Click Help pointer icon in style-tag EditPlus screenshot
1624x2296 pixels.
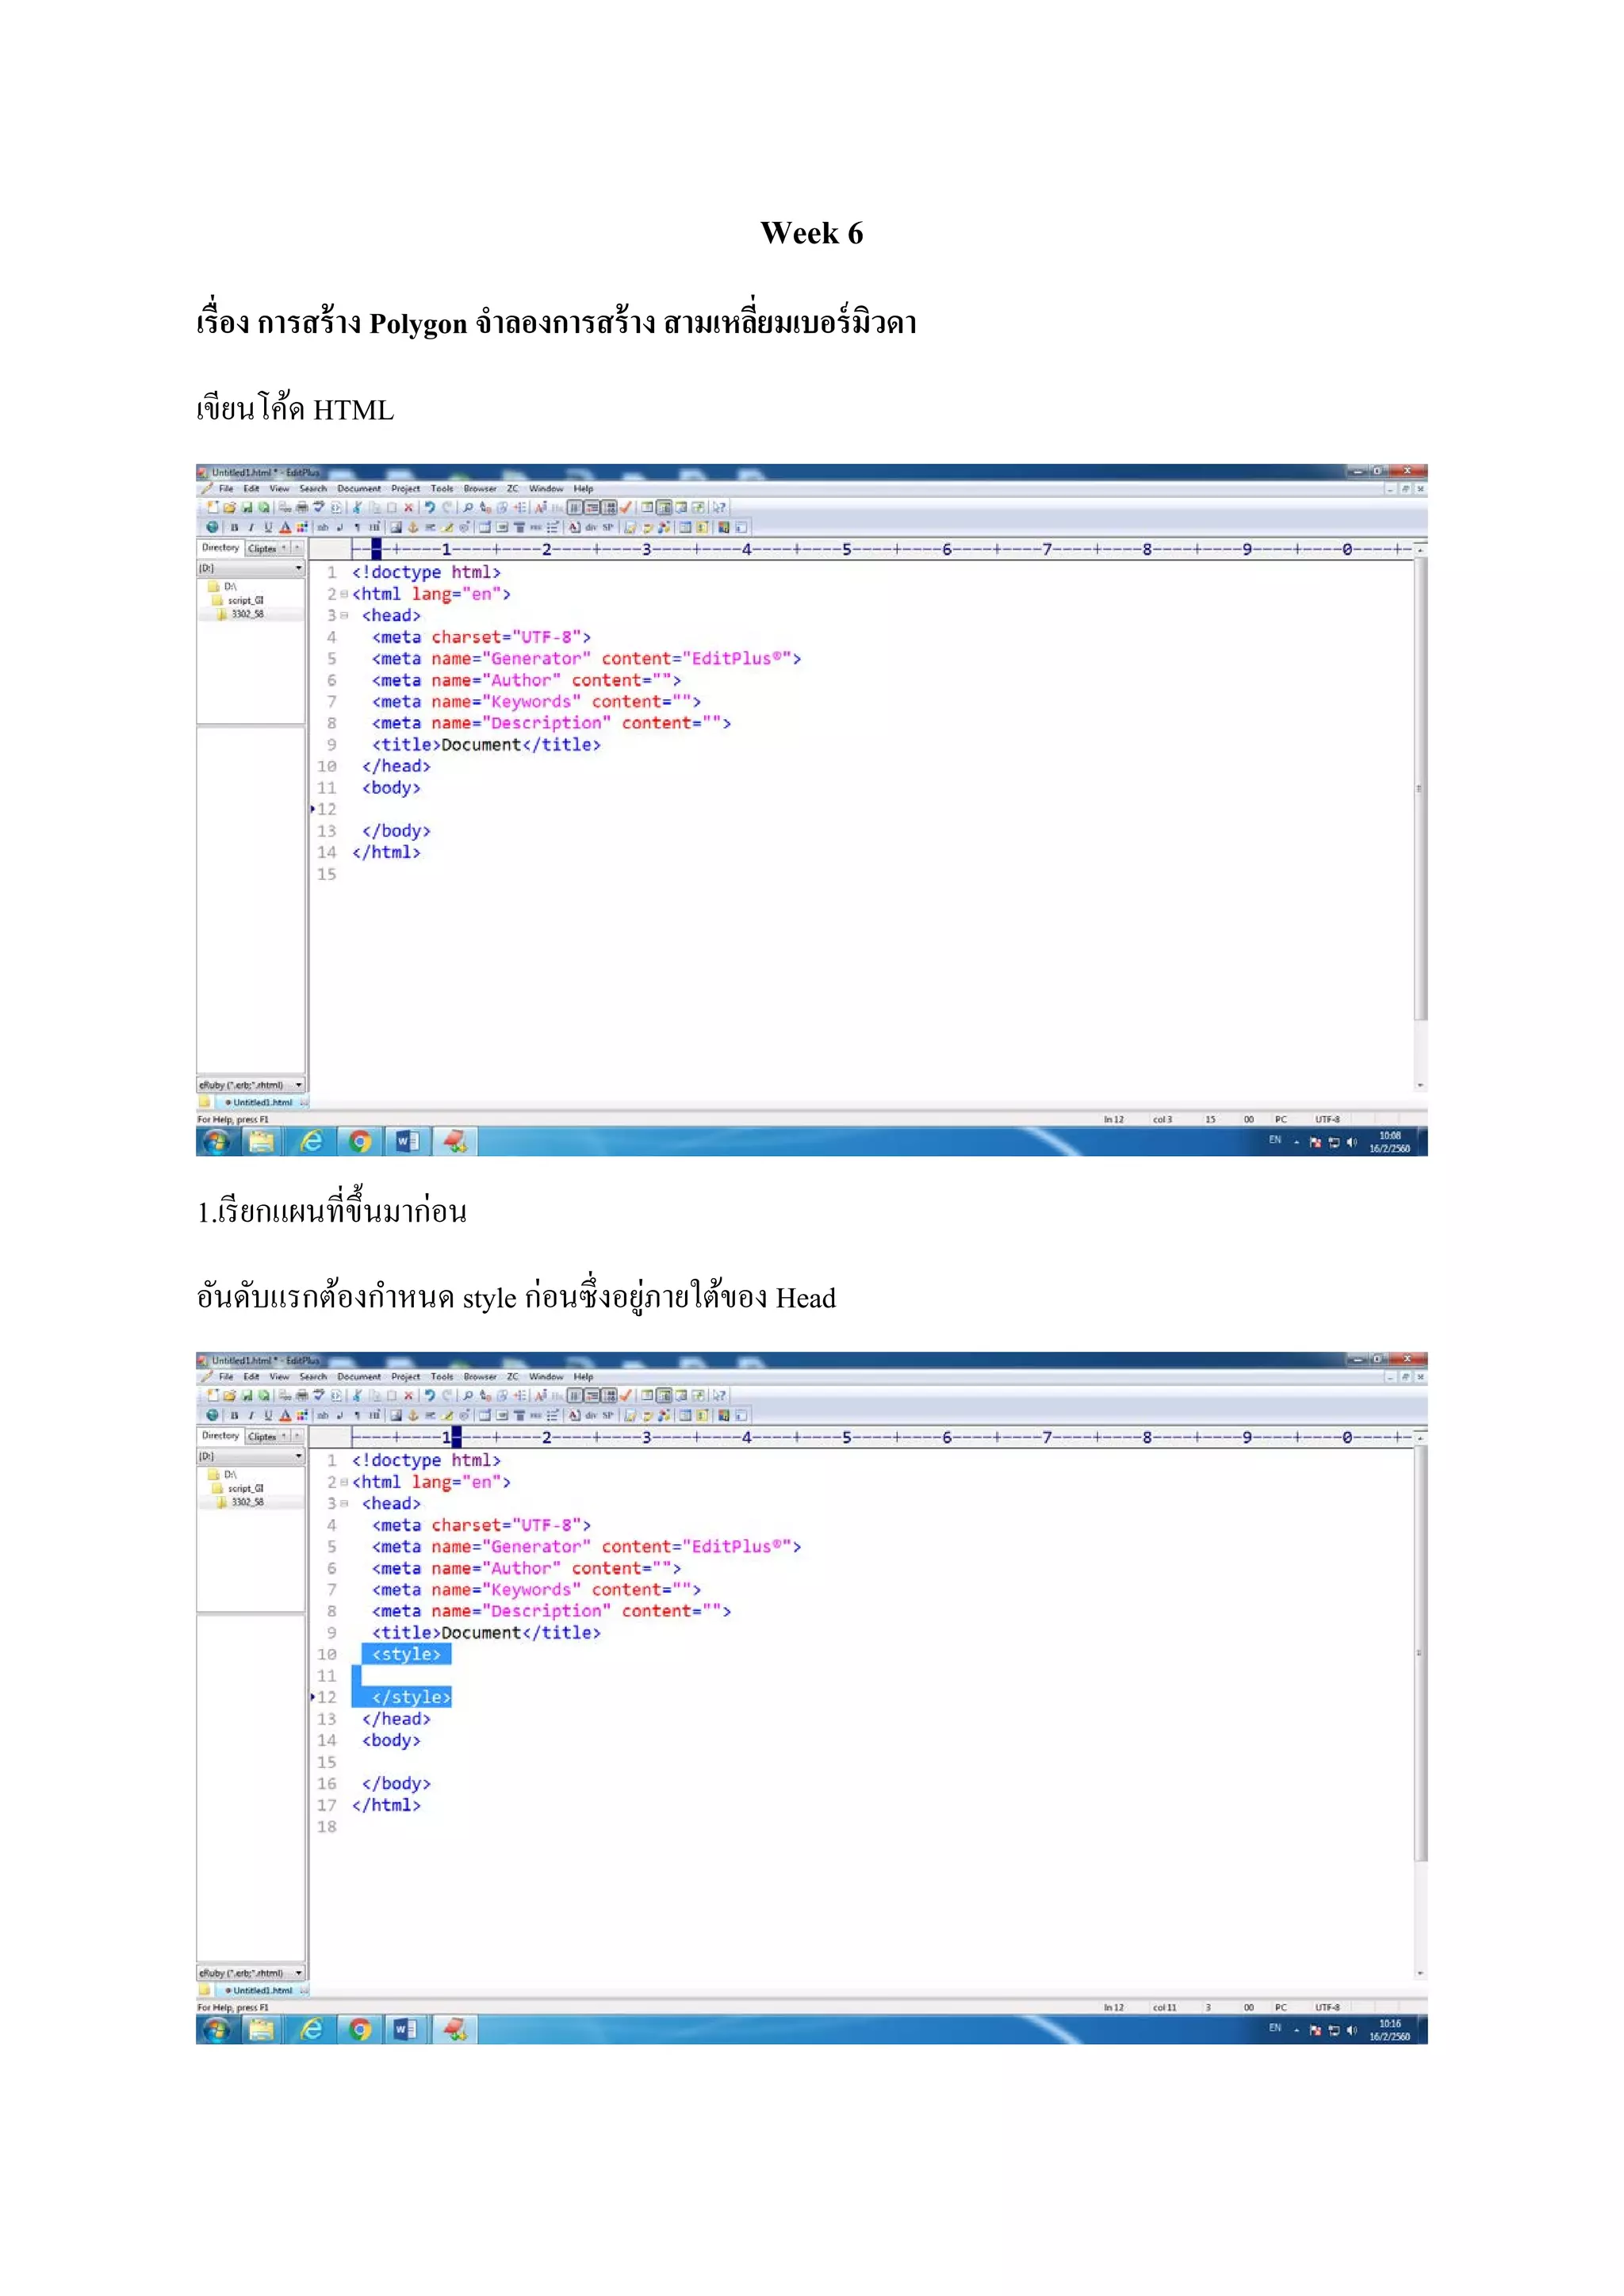719,1396
